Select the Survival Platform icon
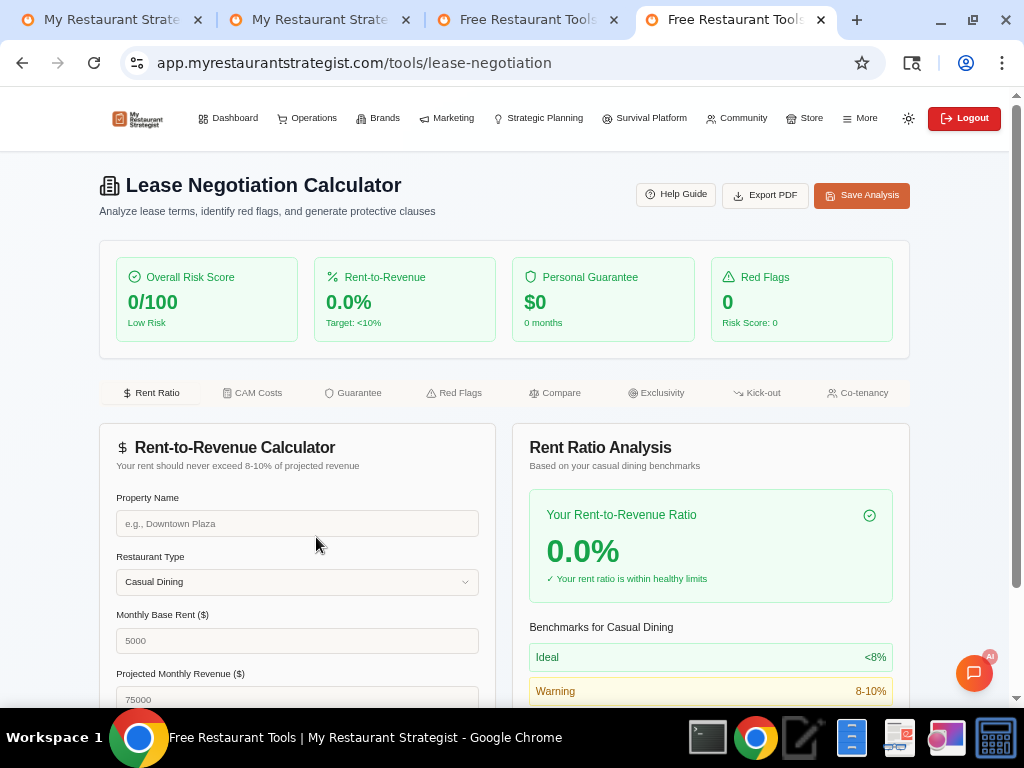Viewport: 1024px width, 768px height. click(x=607, y=118)
